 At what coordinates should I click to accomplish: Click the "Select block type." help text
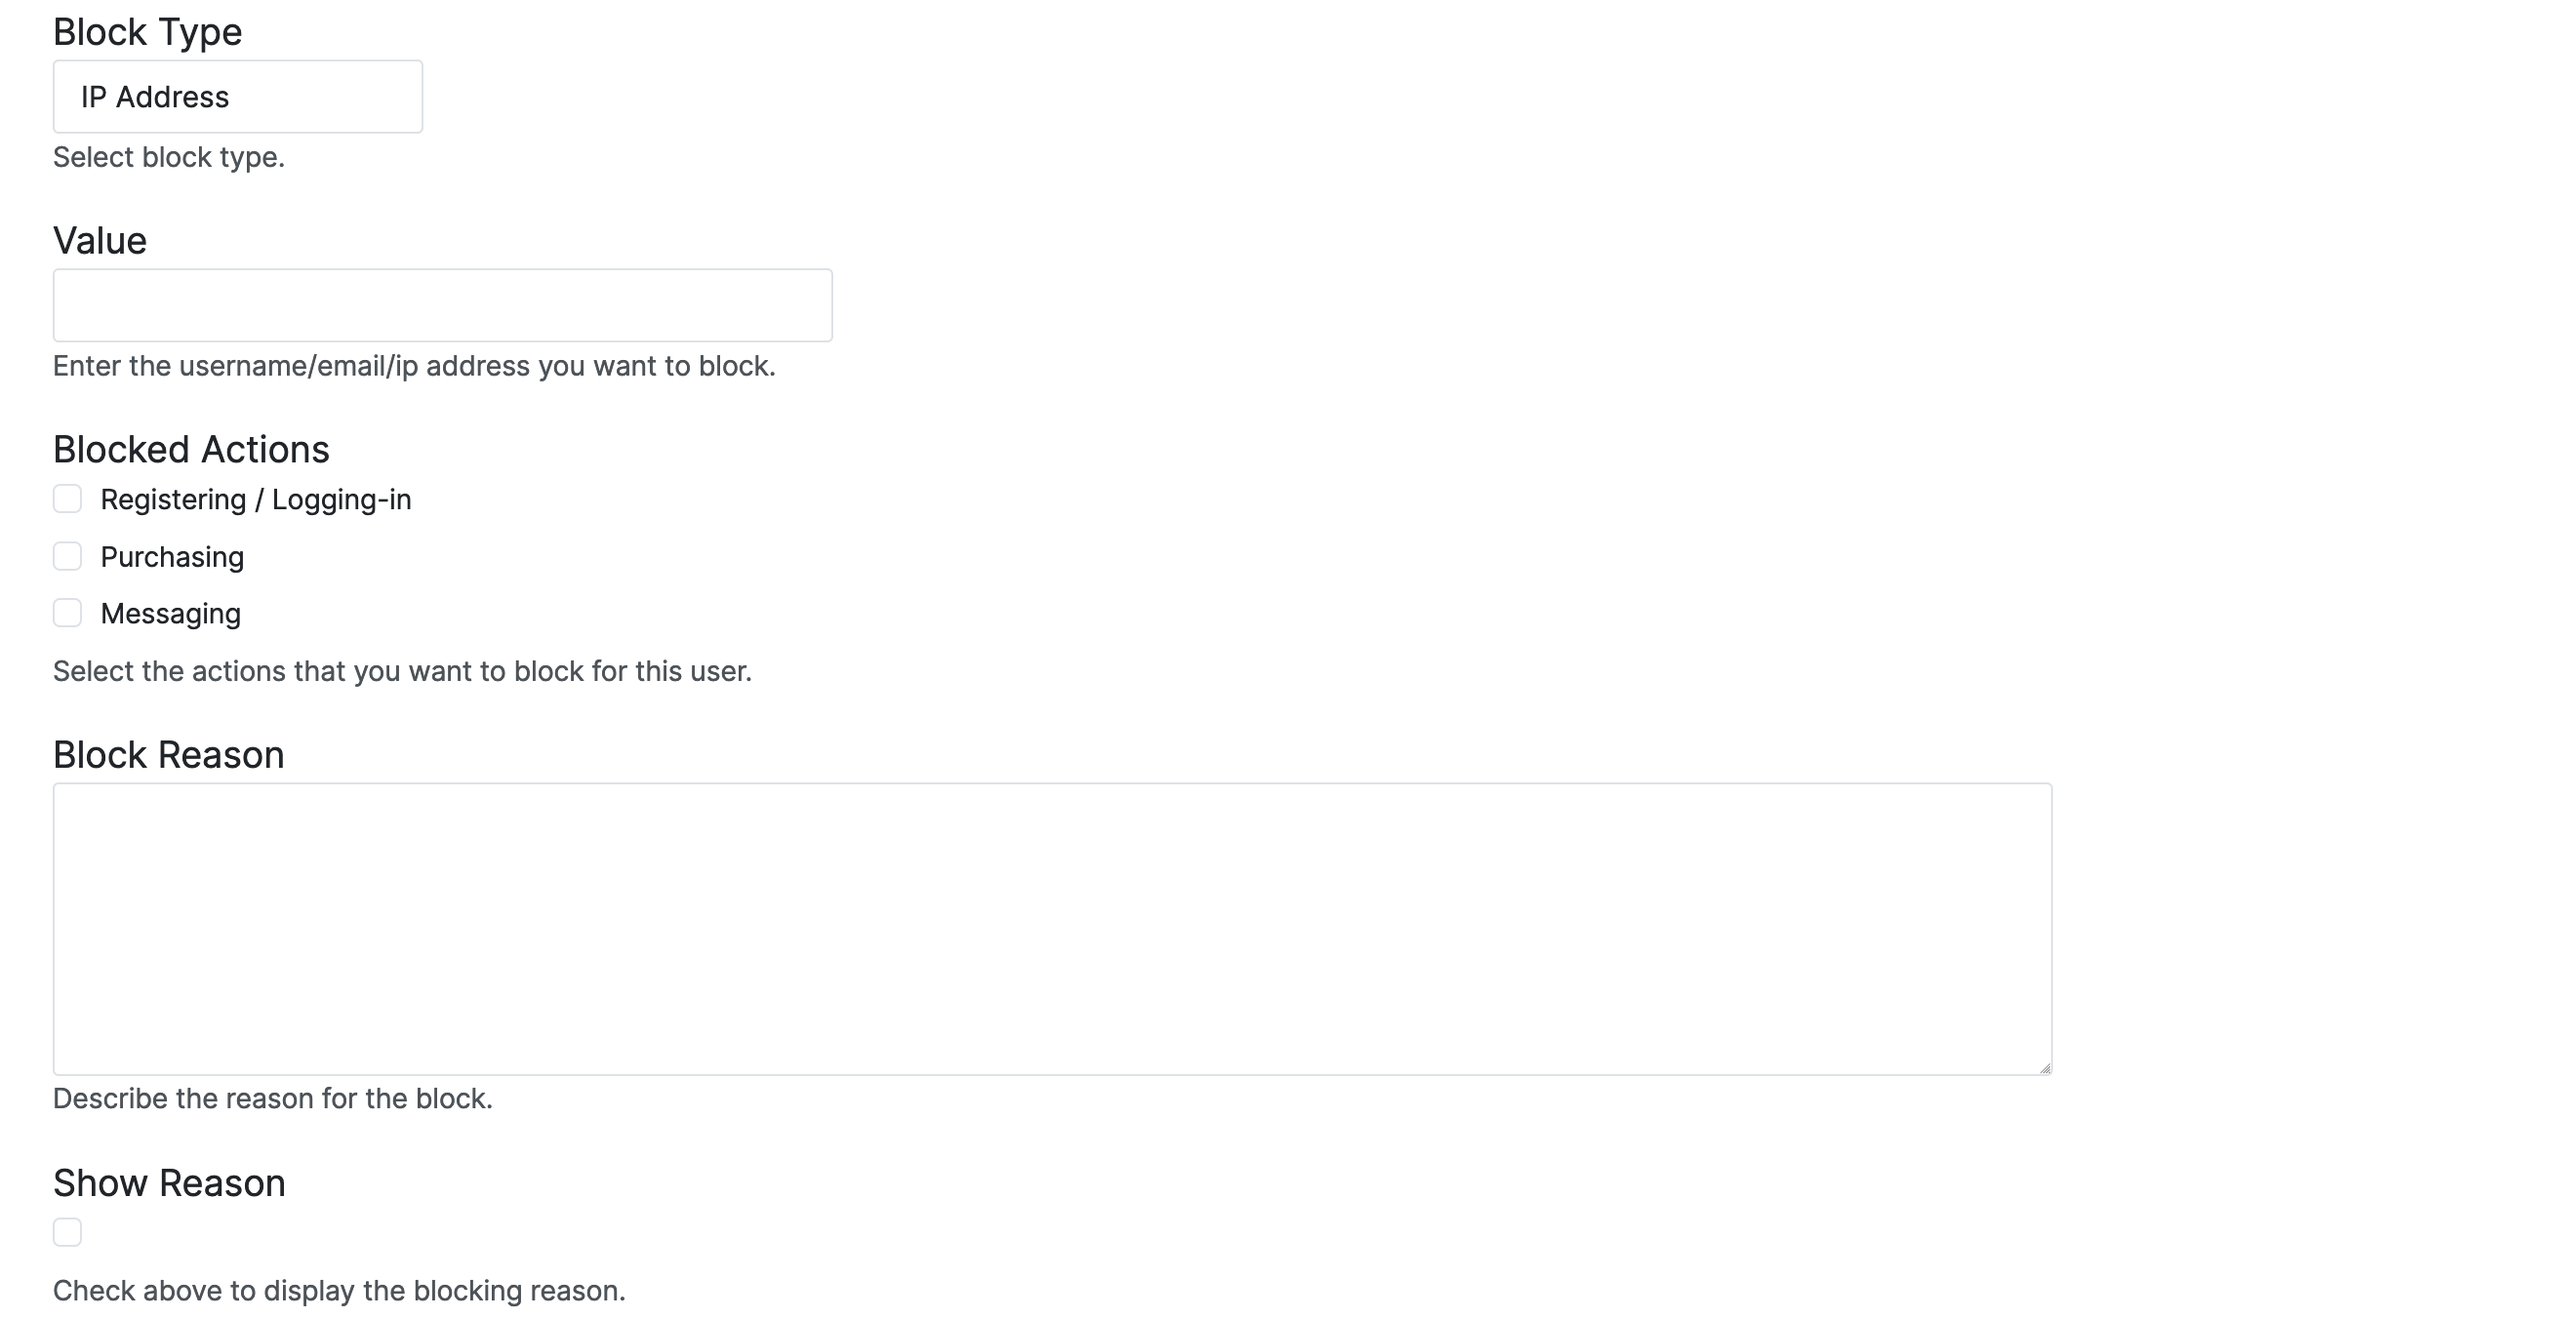169,158
